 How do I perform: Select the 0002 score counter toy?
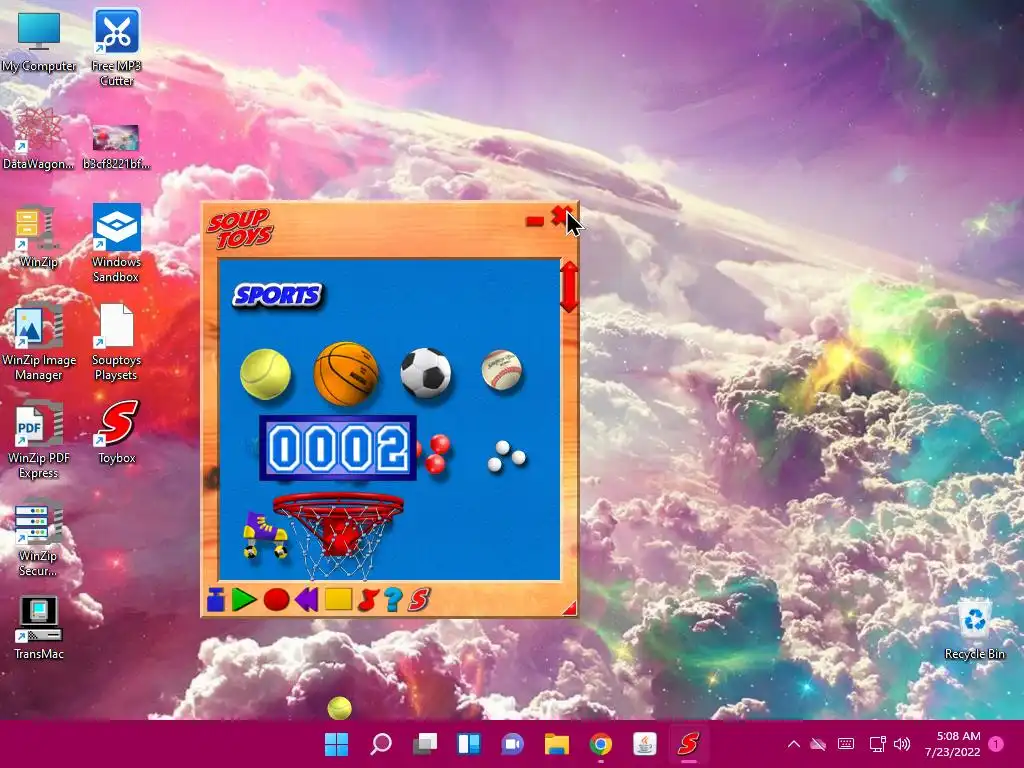pos(338,448)
